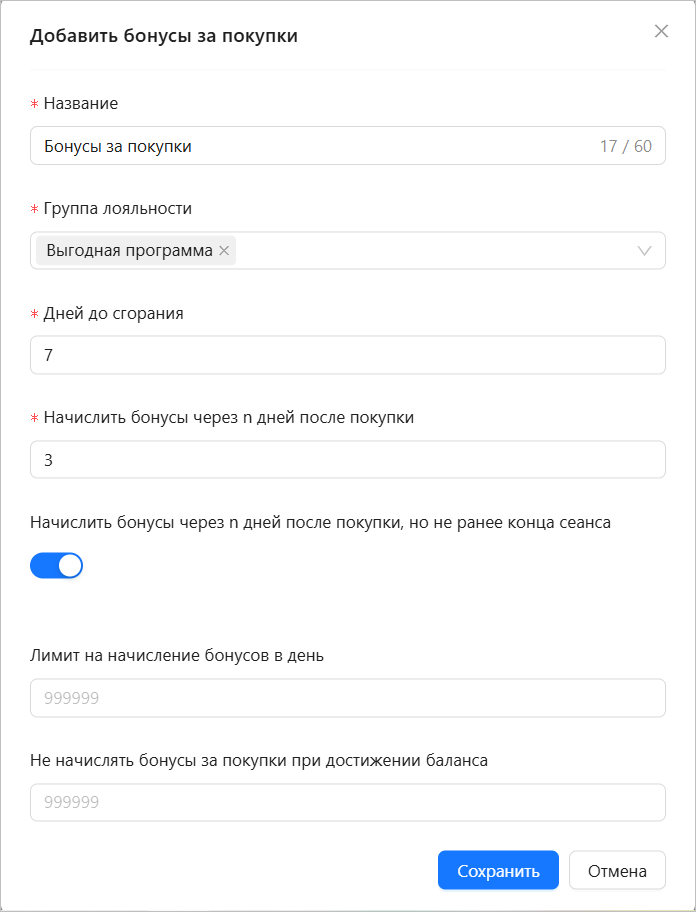The height and width of the screenshot is (912, 696).
Task: Focus the при достижении баланса input
Action: [348, 802]
